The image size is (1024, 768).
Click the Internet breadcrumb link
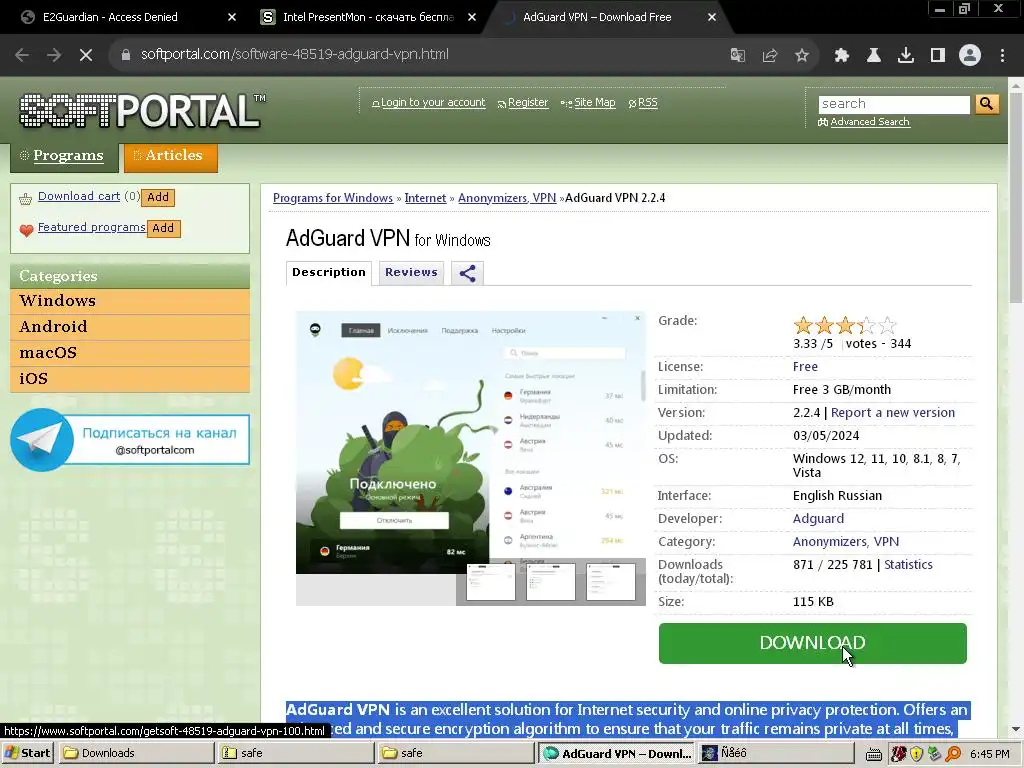click(425, 198)
